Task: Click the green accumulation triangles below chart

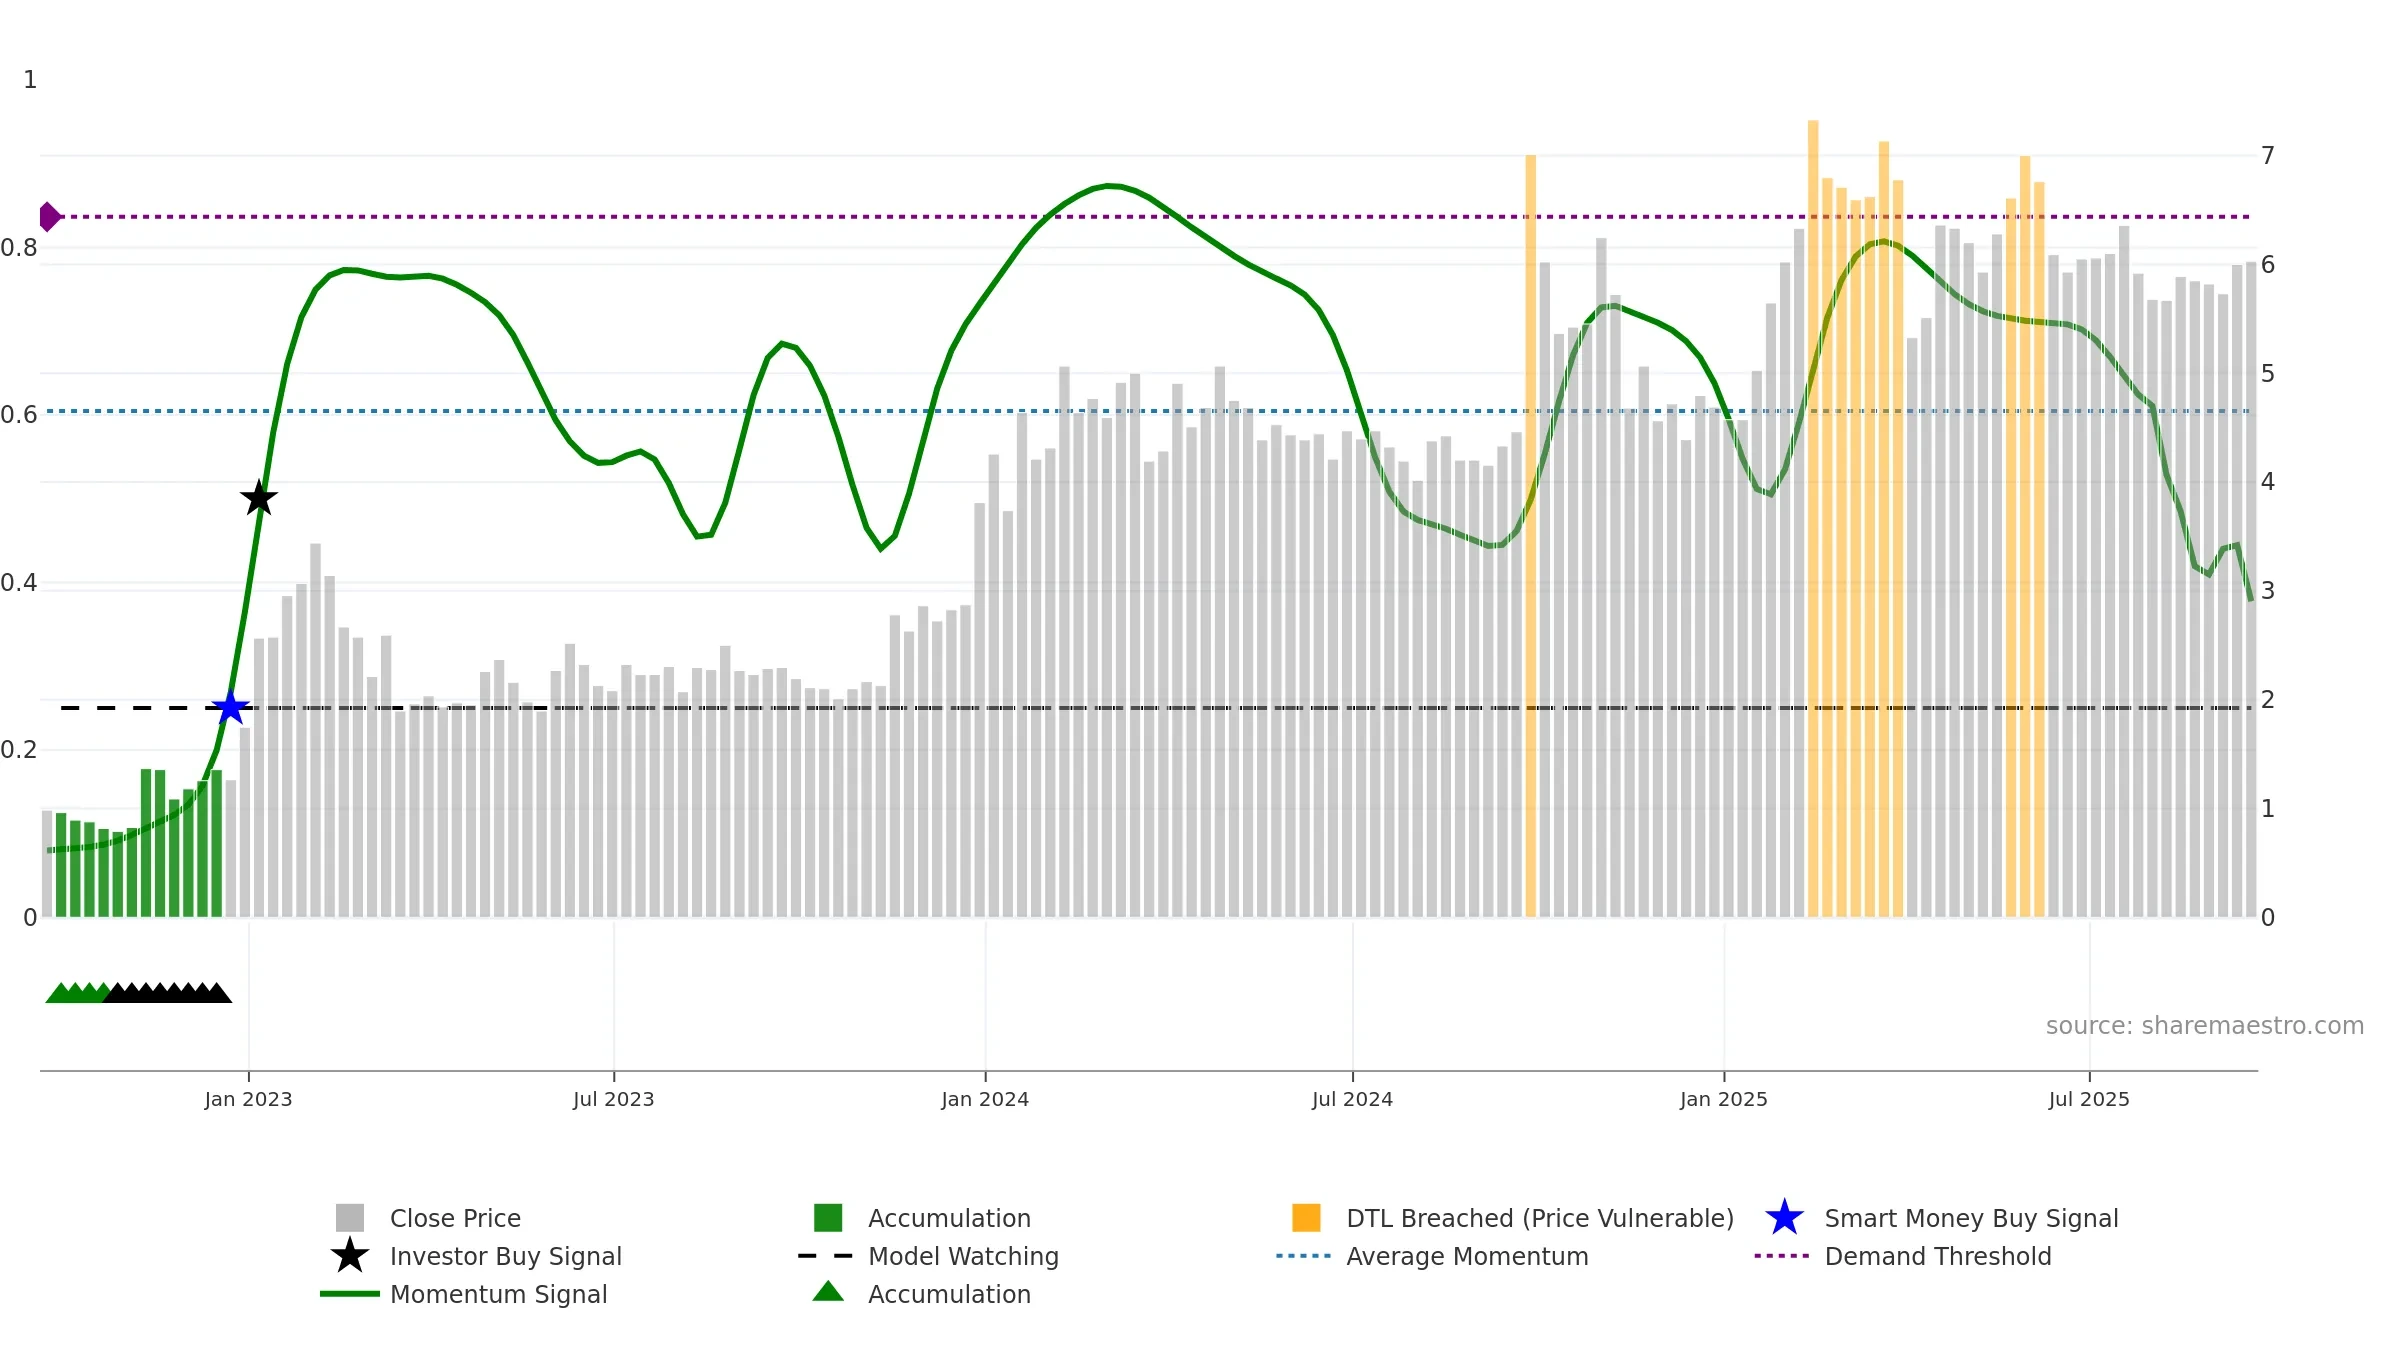Action: click(78, 993)
